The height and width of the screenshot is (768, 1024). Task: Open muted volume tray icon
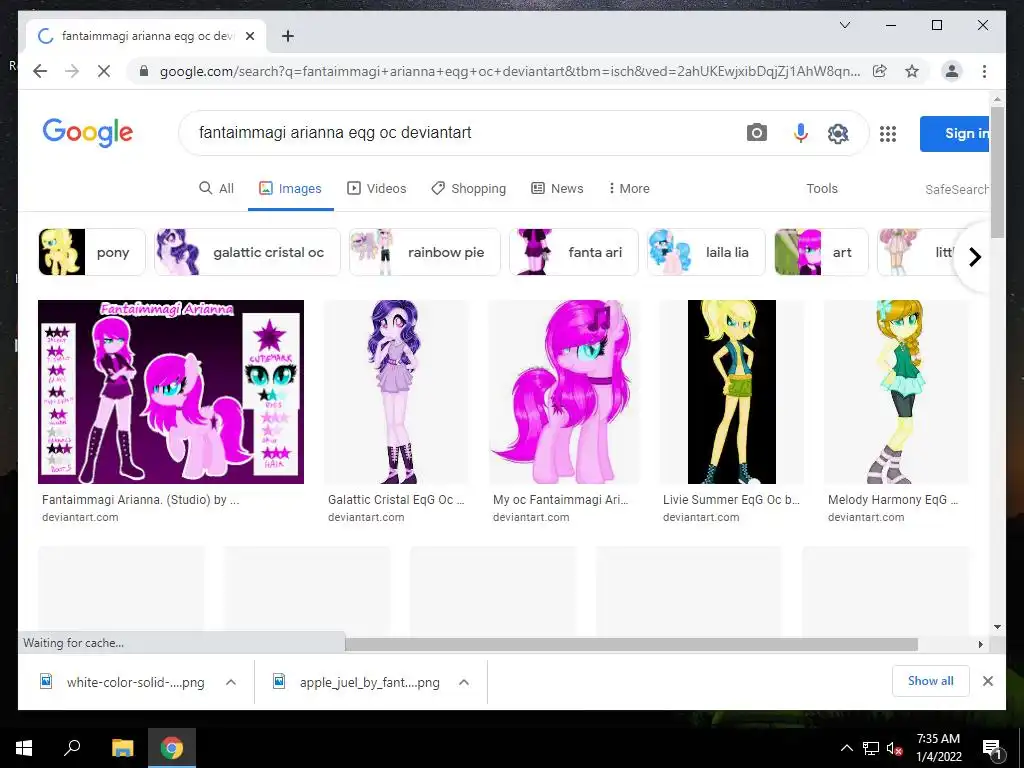[x=894, y=748]
